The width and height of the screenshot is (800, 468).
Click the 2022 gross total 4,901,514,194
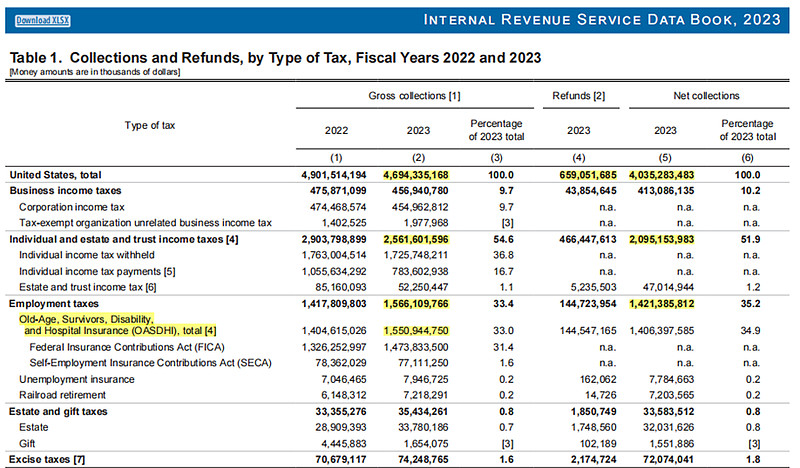[334, 175]
